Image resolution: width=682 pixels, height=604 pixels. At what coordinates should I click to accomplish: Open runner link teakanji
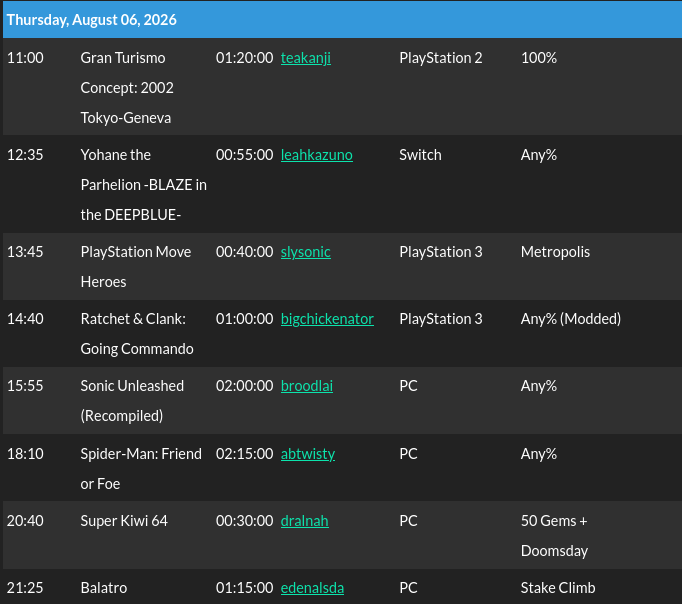[x=306, y=58]
